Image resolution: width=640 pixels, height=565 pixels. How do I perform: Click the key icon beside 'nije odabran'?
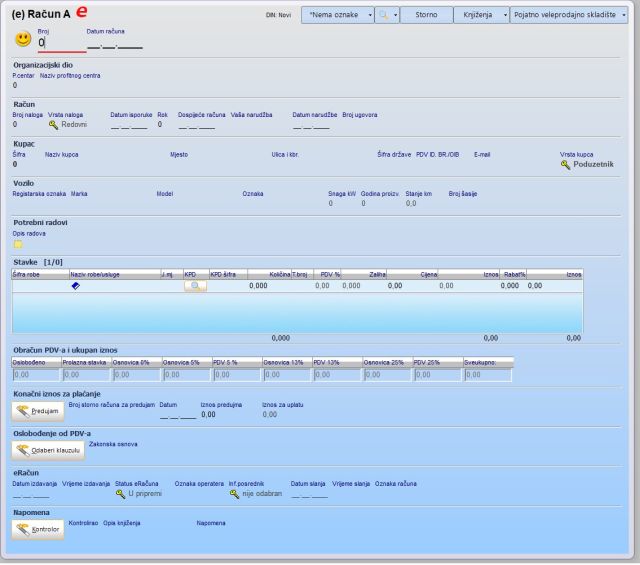pyautogui.click(x=235, y=493)
